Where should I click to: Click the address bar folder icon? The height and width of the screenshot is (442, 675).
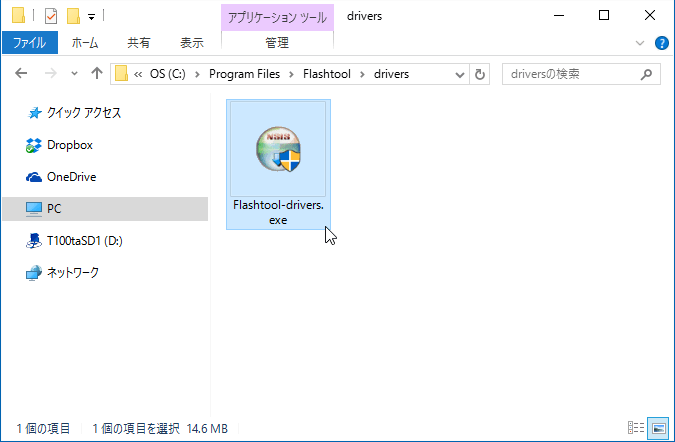coord(121,74)
